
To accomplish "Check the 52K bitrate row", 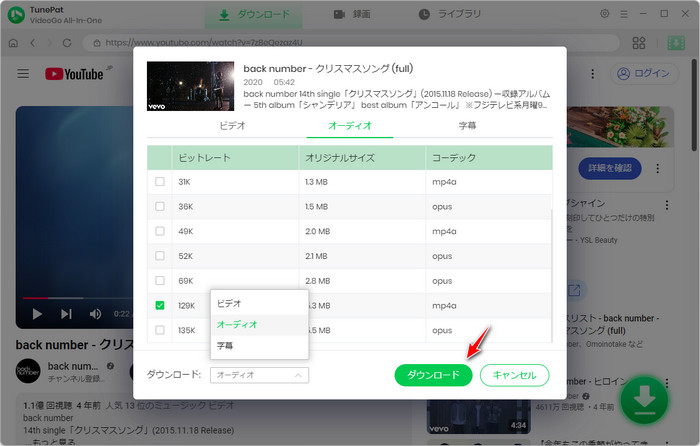I will [160, 256].
